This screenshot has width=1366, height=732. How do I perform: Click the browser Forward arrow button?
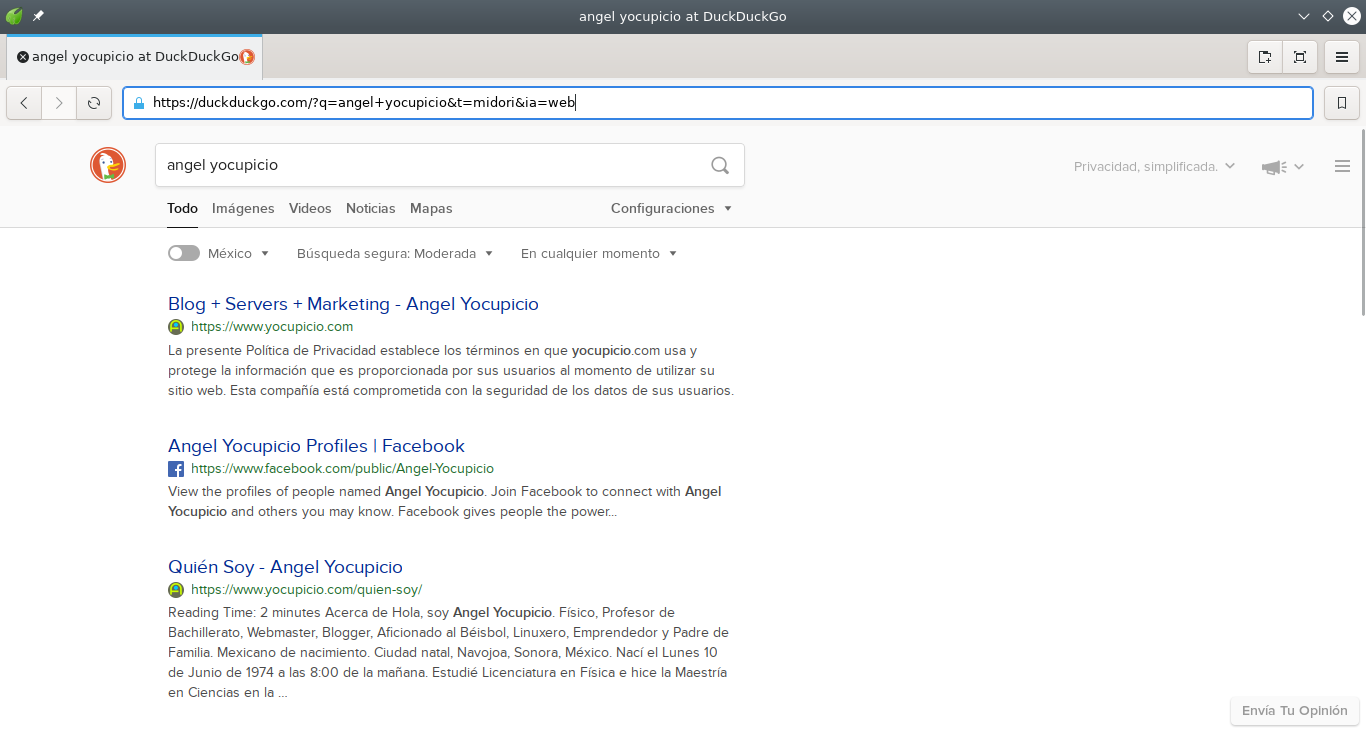[x=59, y=102]
